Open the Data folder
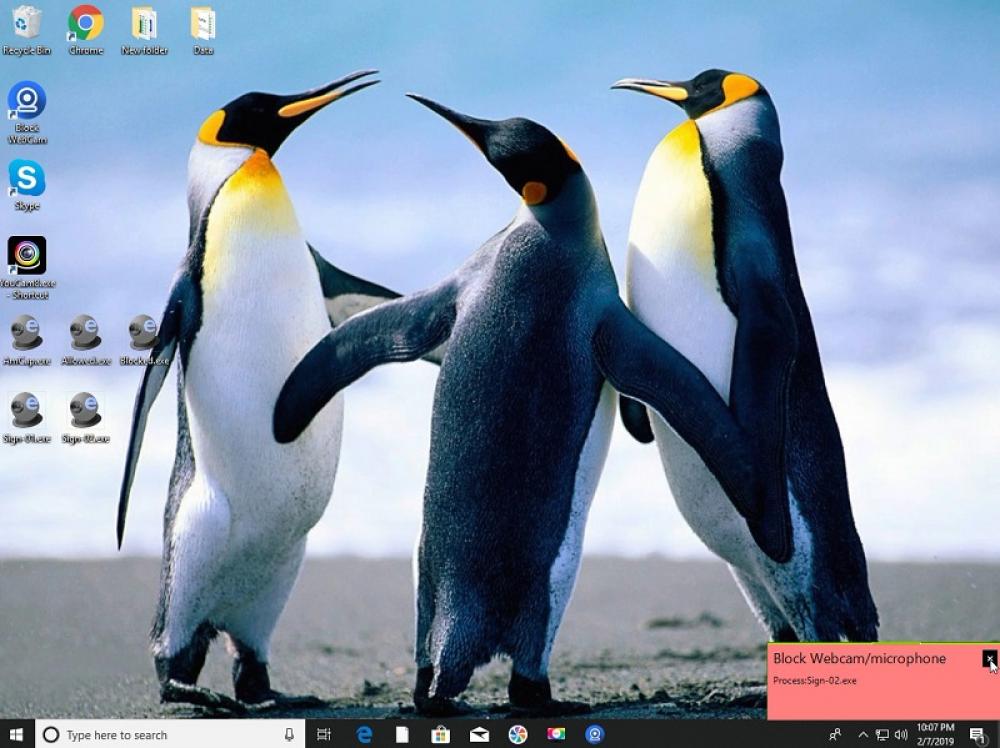 [x=205, y=25]
